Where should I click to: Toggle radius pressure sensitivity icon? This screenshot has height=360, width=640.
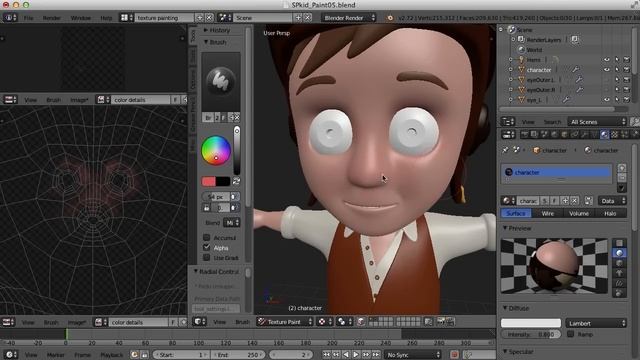point(234,197)
